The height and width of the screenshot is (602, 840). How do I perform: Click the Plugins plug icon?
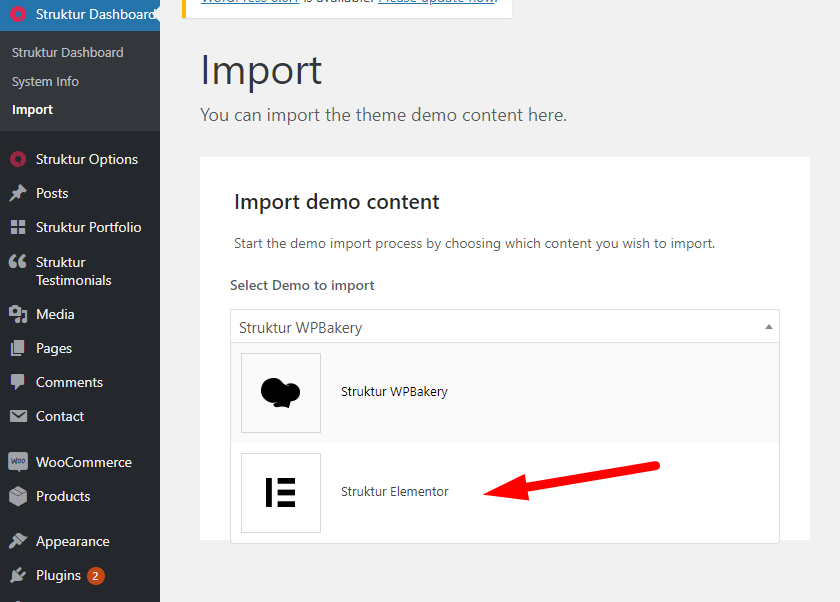click(x=18, y=575)
